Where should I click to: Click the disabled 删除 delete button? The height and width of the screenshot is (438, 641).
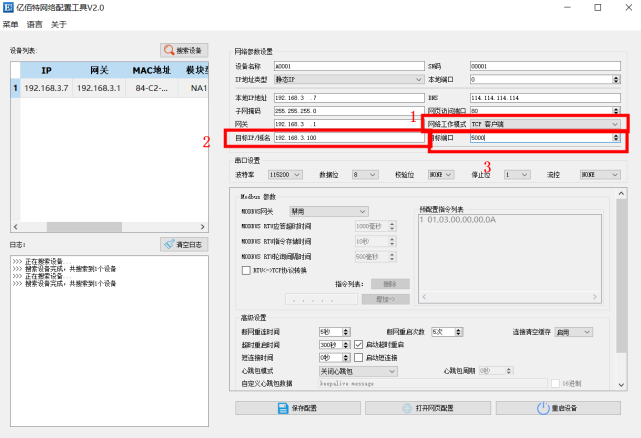click(x=390, y=284)
